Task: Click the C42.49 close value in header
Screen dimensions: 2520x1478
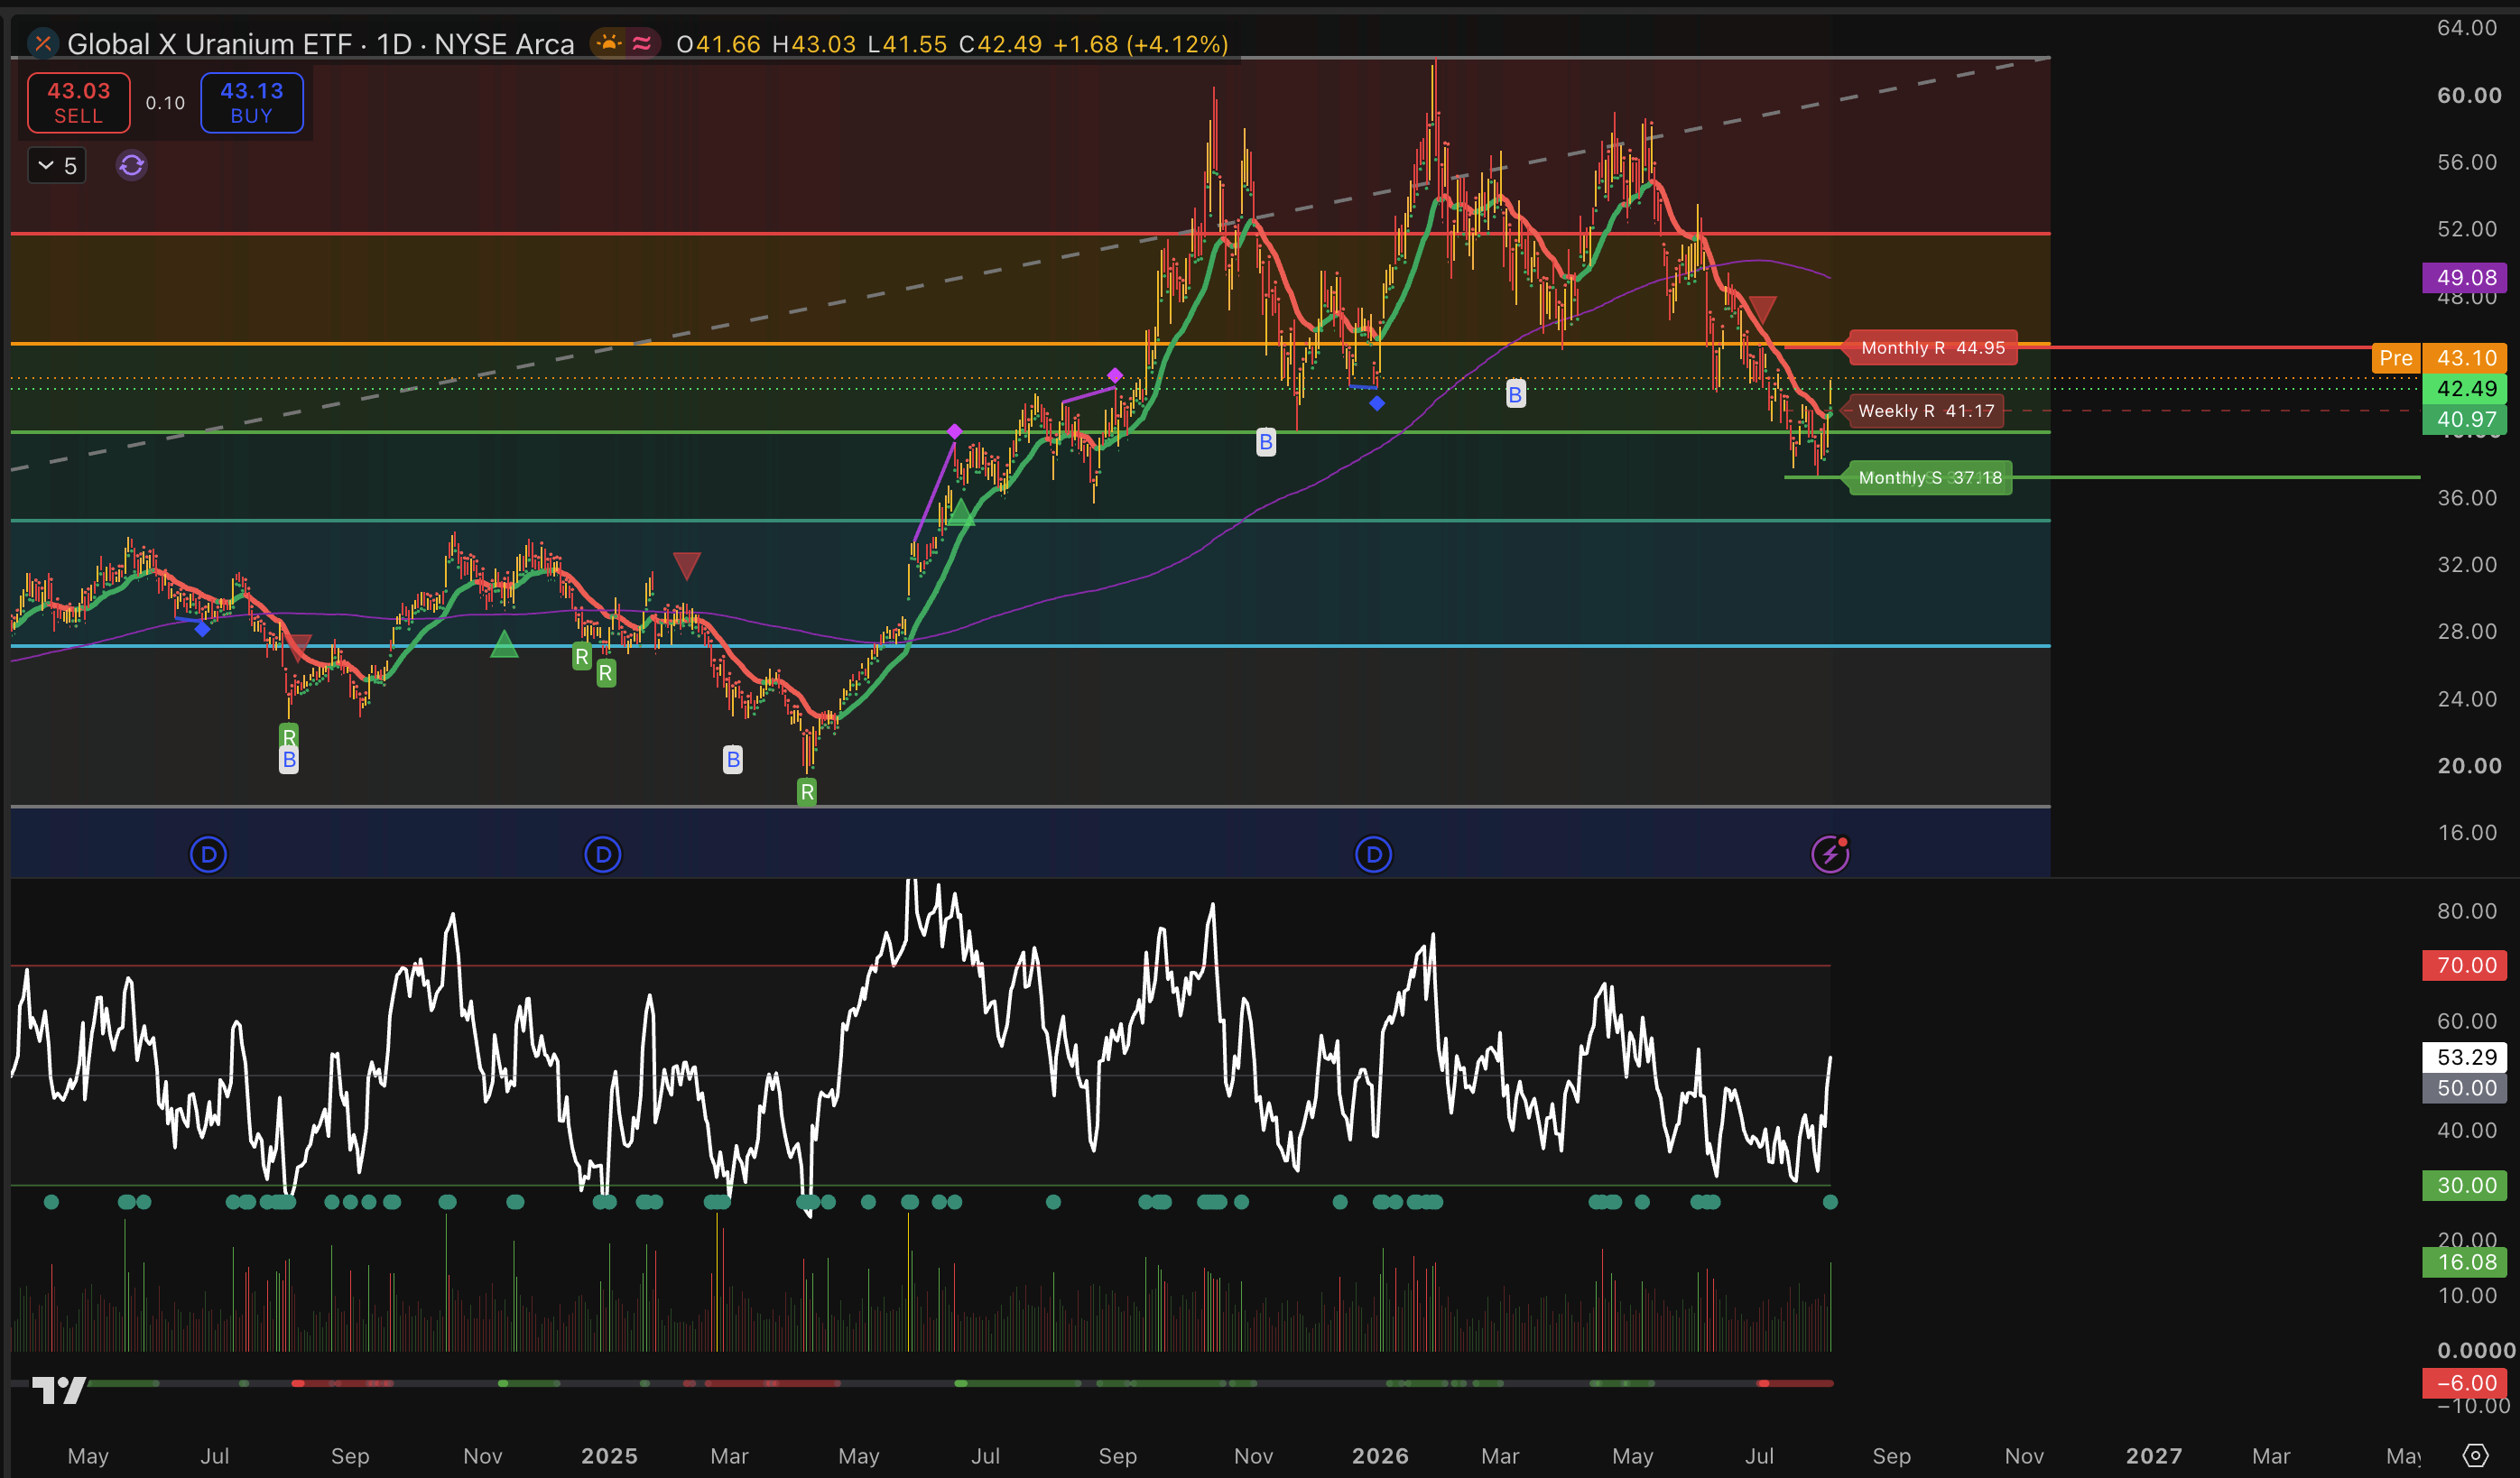Action: pyautogui.click(x=1000, y=44)
